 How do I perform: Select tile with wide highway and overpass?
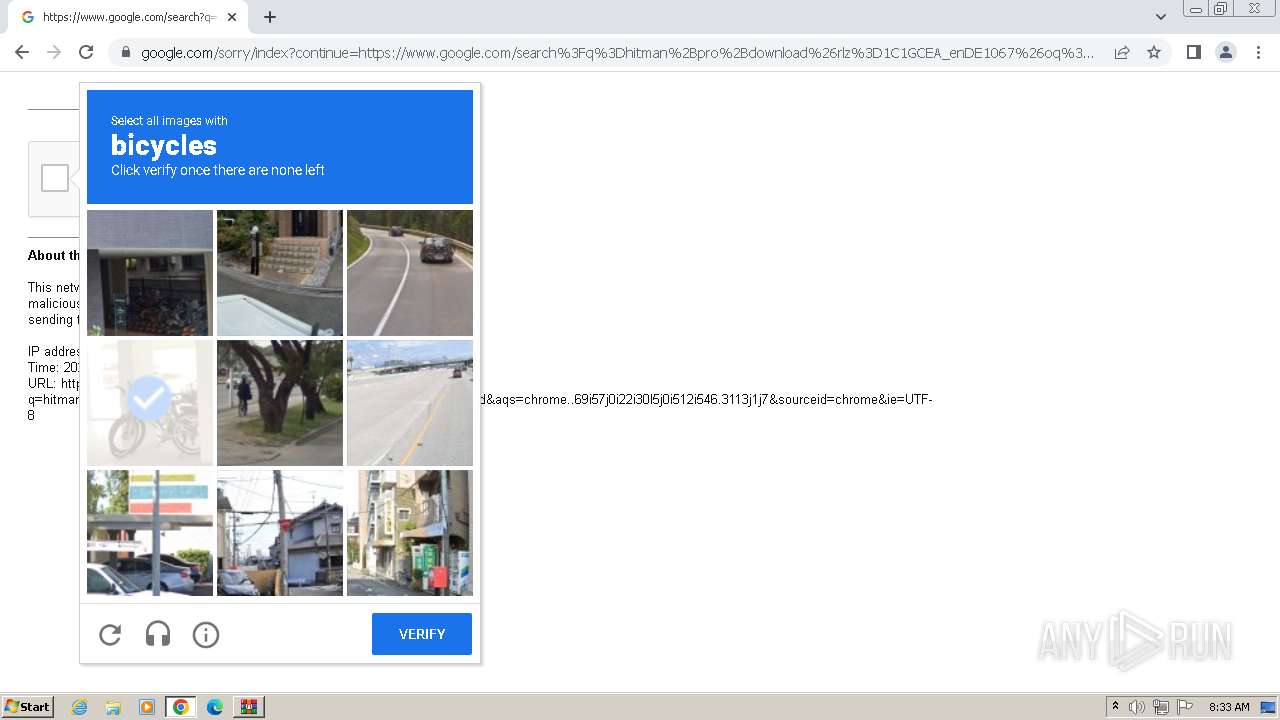(410, 403)
